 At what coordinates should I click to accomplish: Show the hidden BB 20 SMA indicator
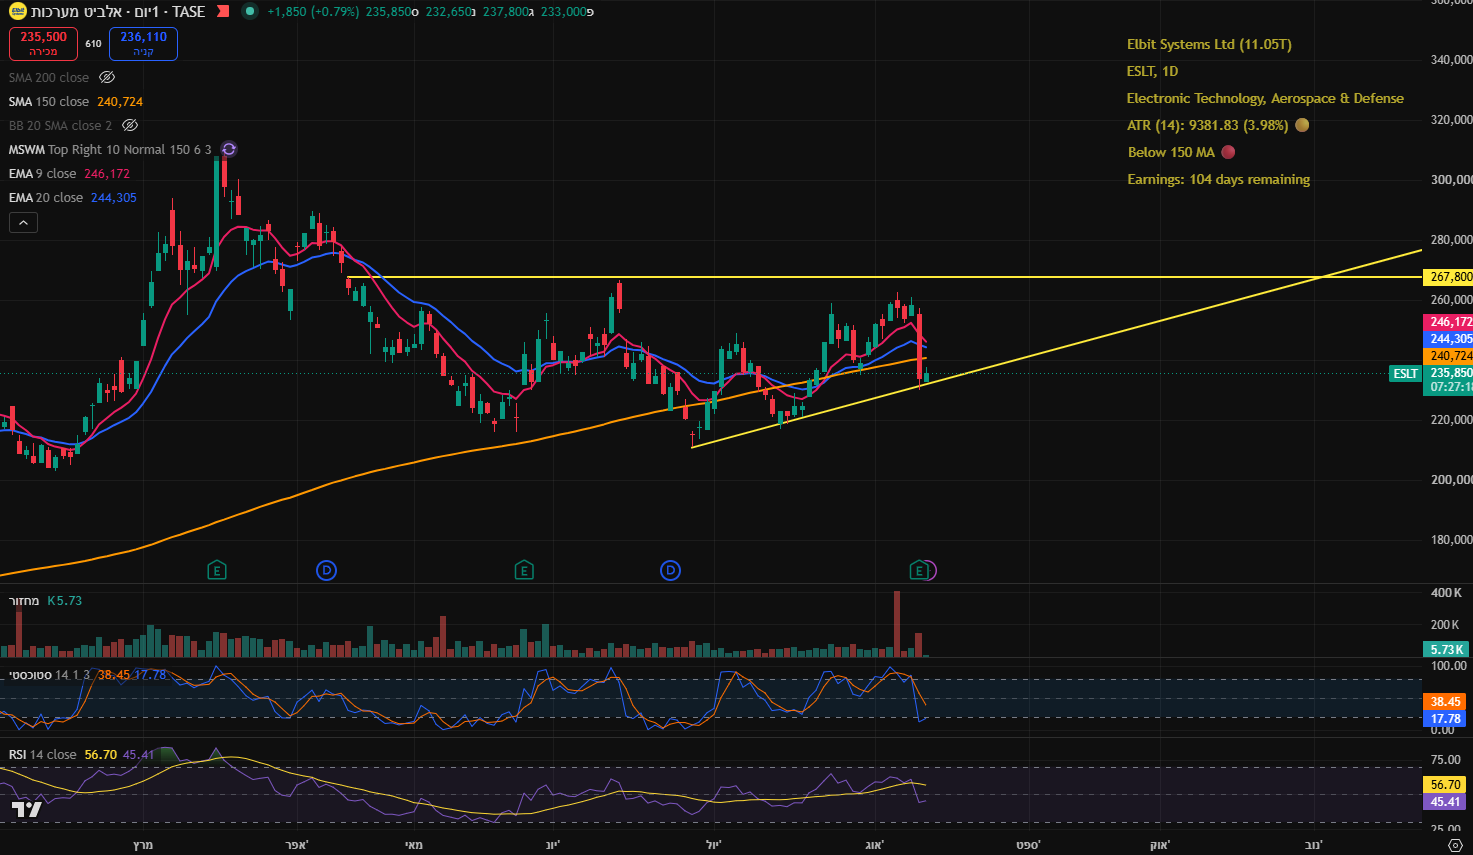point(130,125)
